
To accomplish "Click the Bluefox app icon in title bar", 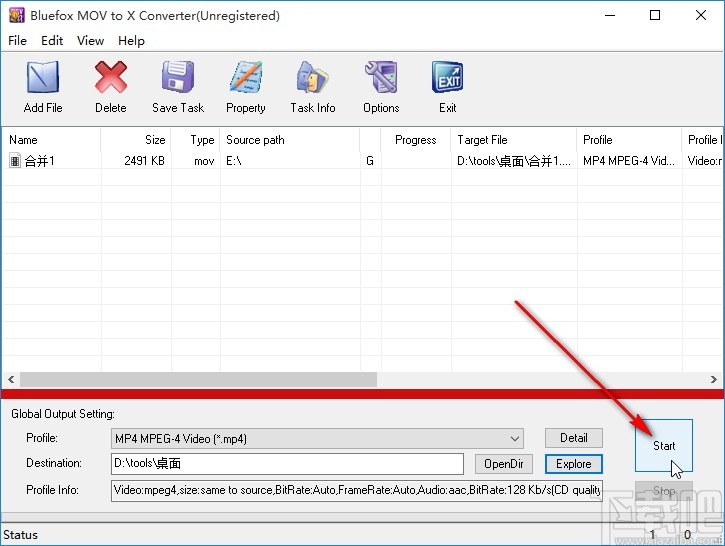I will [x=17, y=15].
